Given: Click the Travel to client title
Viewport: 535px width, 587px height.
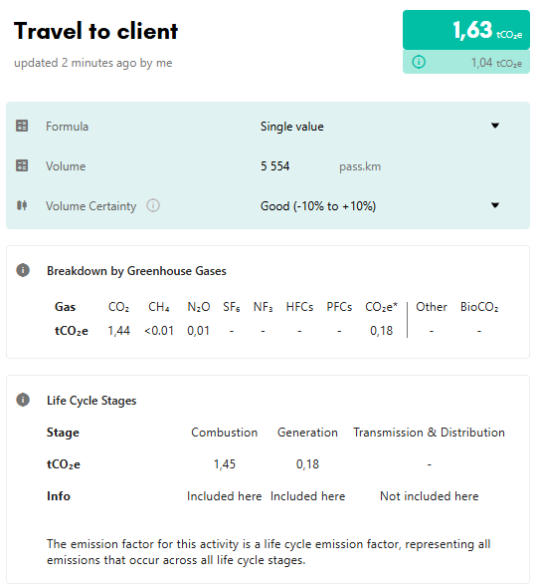Looking at the screenshot, I should (x=96, y=31).
